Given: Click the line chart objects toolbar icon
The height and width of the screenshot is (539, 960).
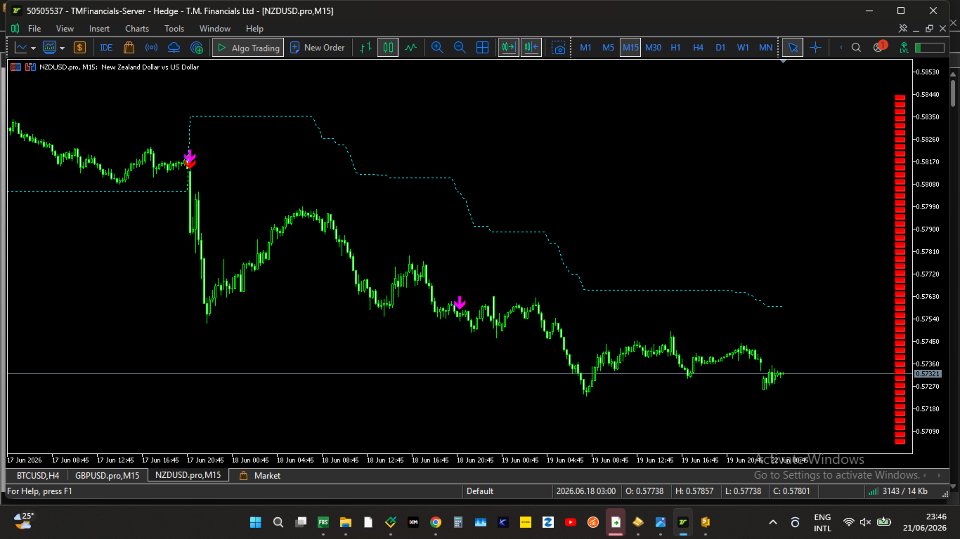Looking at the screenshot, I should click(x=21, y=47).
